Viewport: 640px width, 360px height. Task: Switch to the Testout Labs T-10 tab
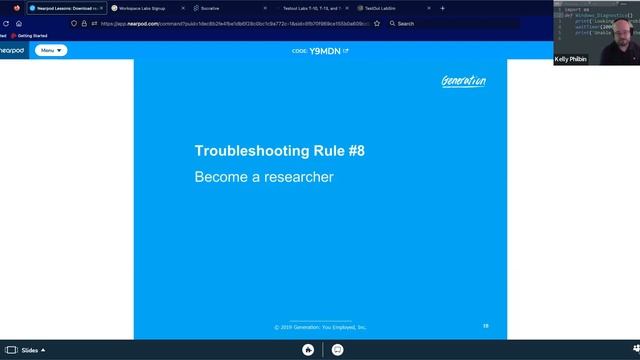click(x=311, y=8)
